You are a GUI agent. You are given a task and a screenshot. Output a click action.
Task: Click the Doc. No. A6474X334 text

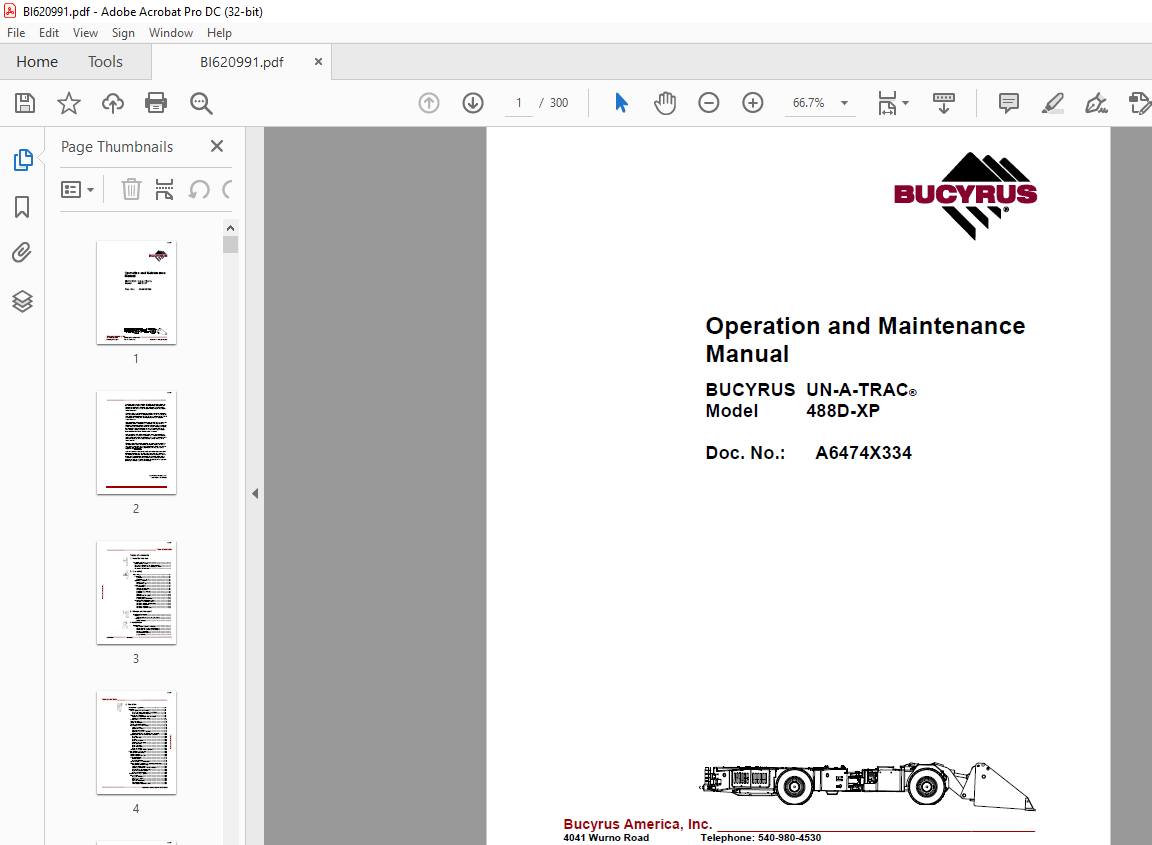pyautogui.click(x=808, y=453)
